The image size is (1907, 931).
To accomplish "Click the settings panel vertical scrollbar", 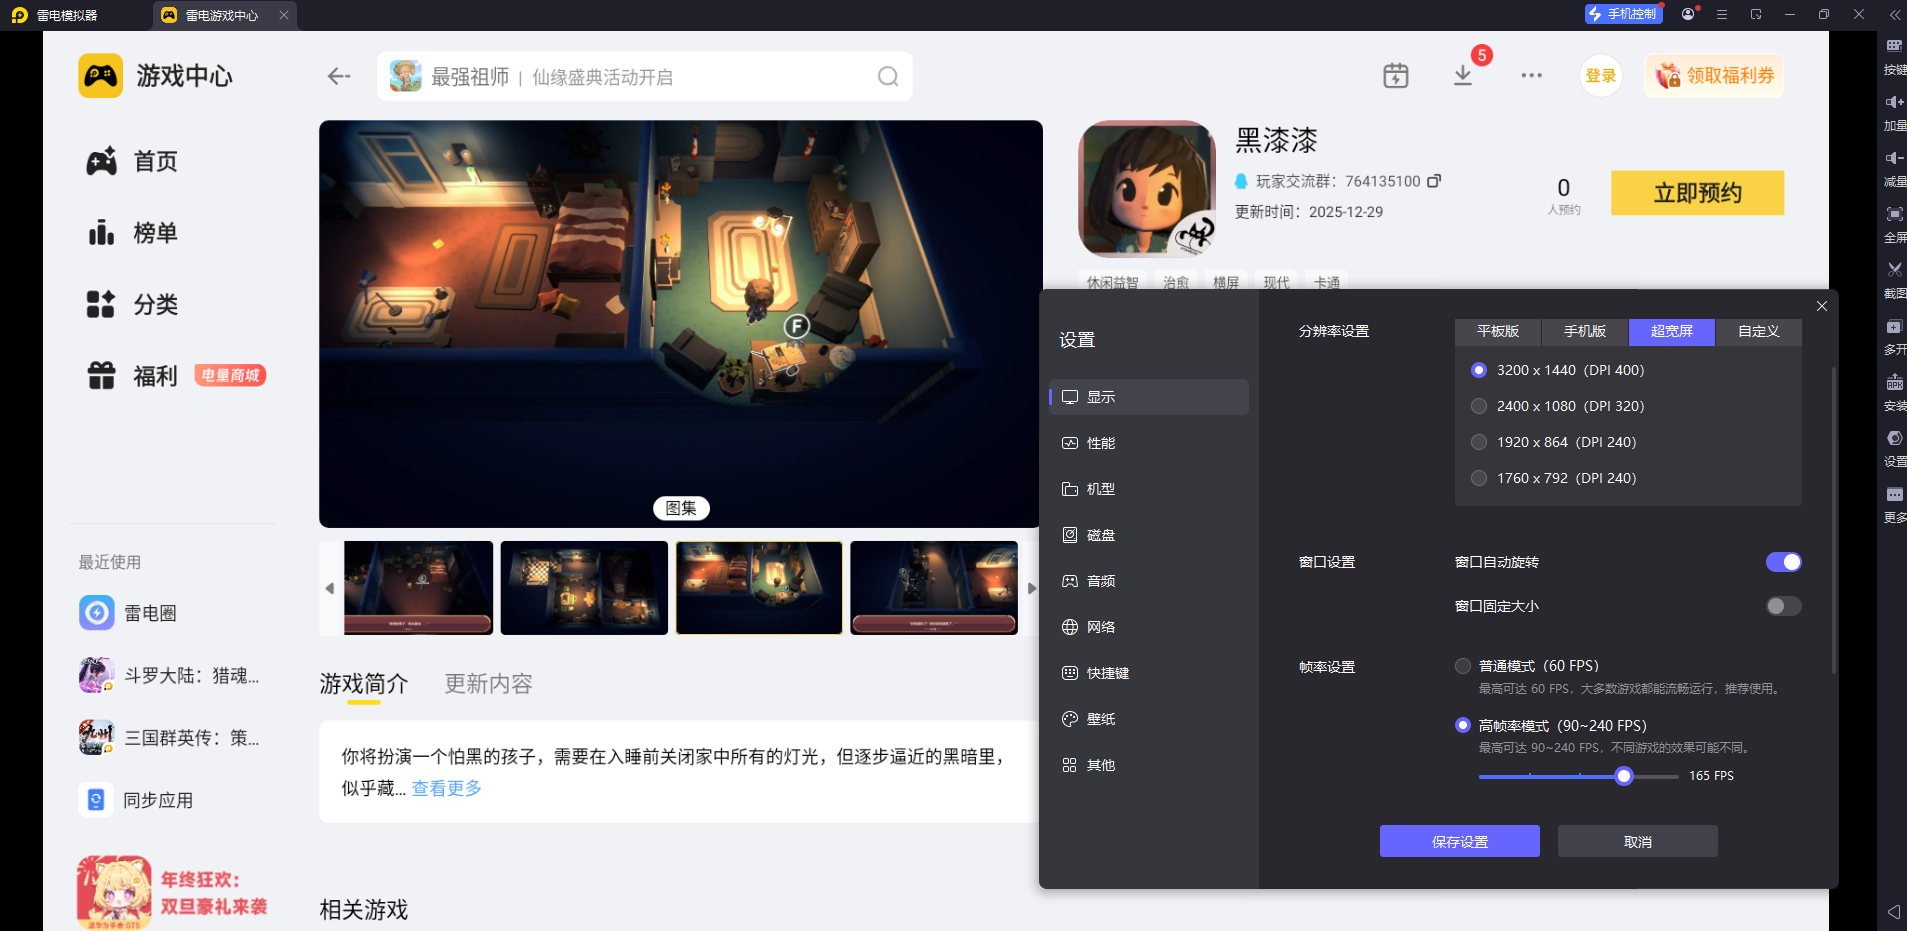I will tap(1834, 520).
